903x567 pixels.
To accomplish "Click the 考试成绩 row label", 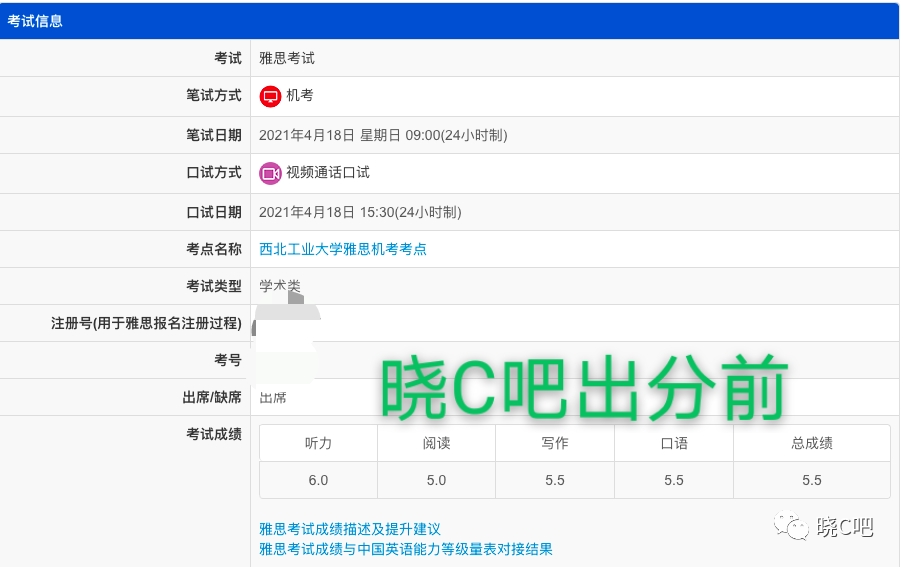I will [214, 434].
